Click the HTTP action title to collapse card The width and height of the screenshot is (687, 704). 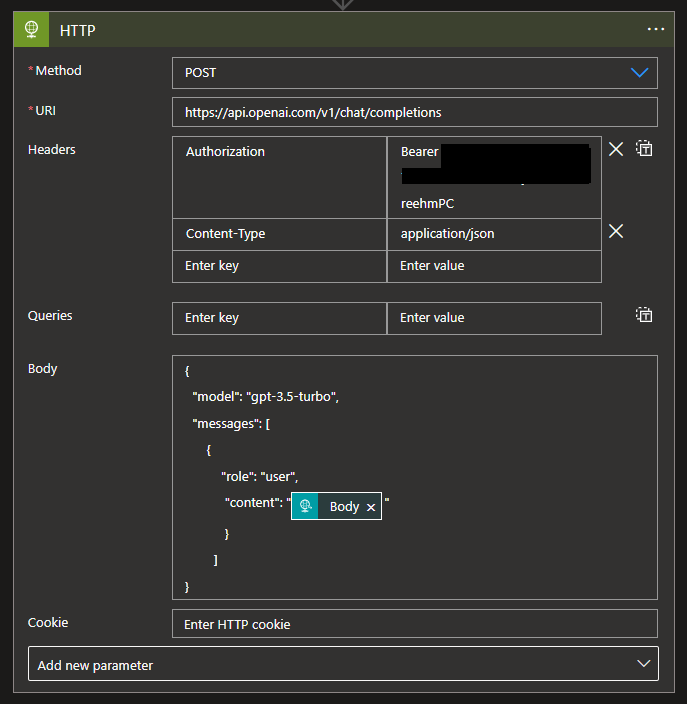pos(78,30)
